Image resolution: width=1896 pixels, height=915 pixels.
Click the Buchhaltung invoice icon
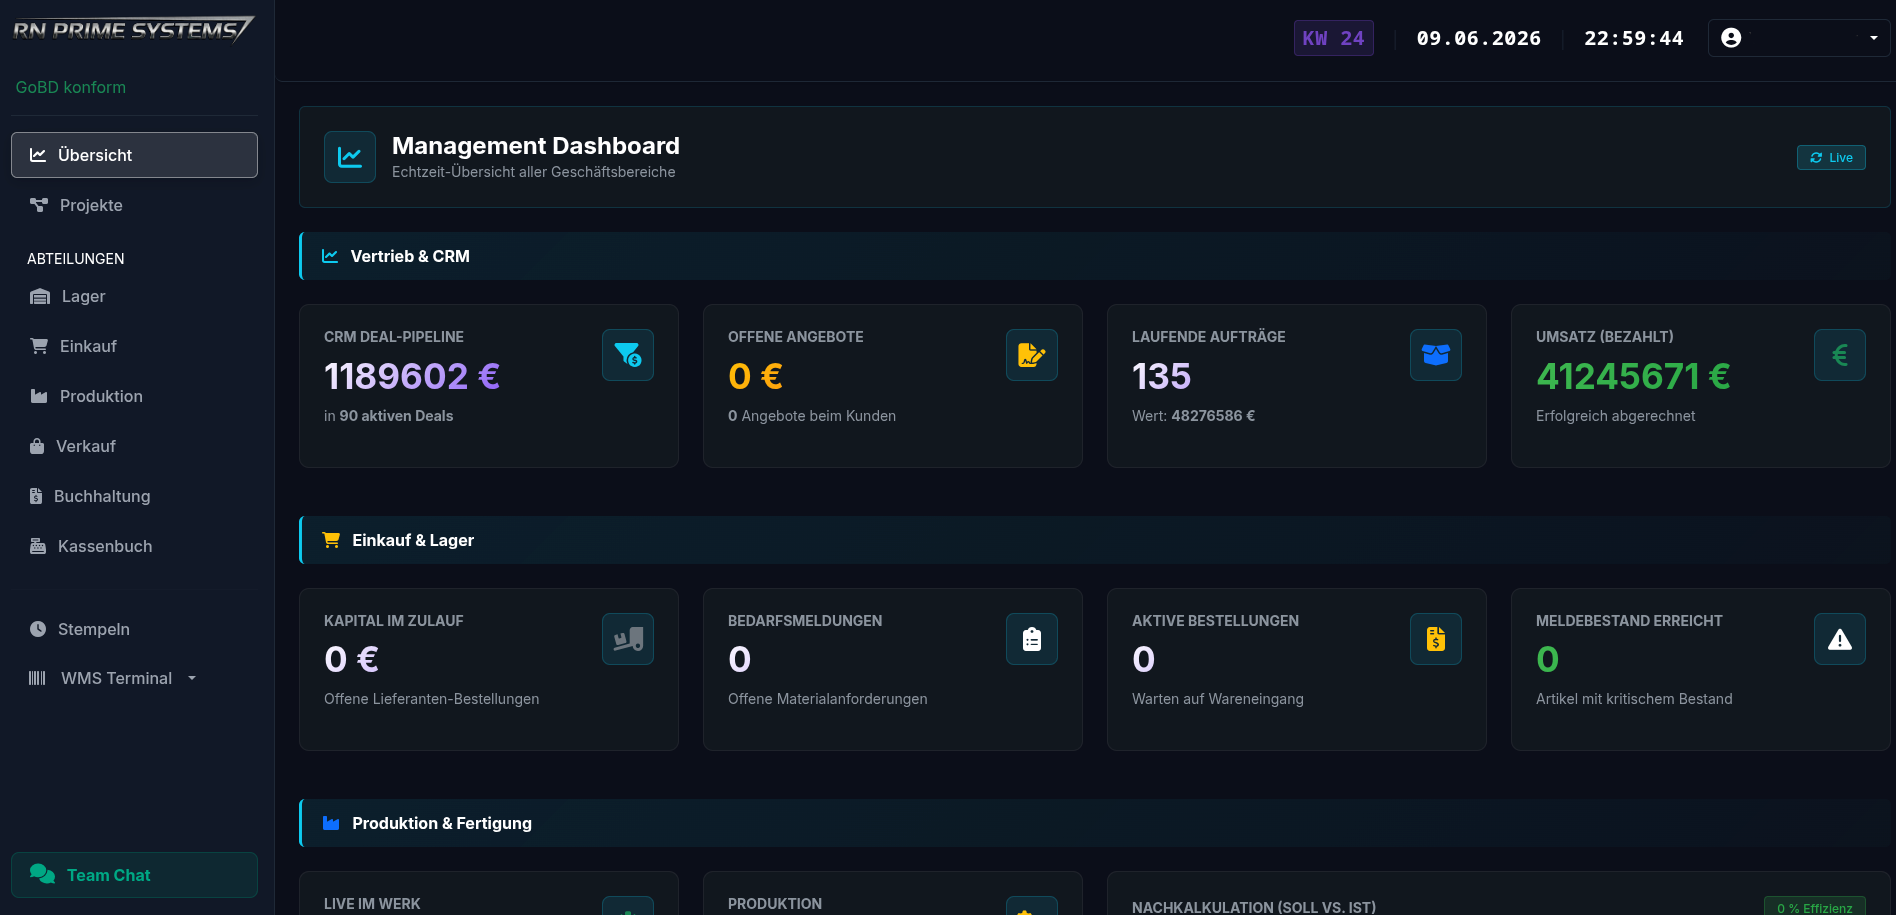(x=36, y=496)
